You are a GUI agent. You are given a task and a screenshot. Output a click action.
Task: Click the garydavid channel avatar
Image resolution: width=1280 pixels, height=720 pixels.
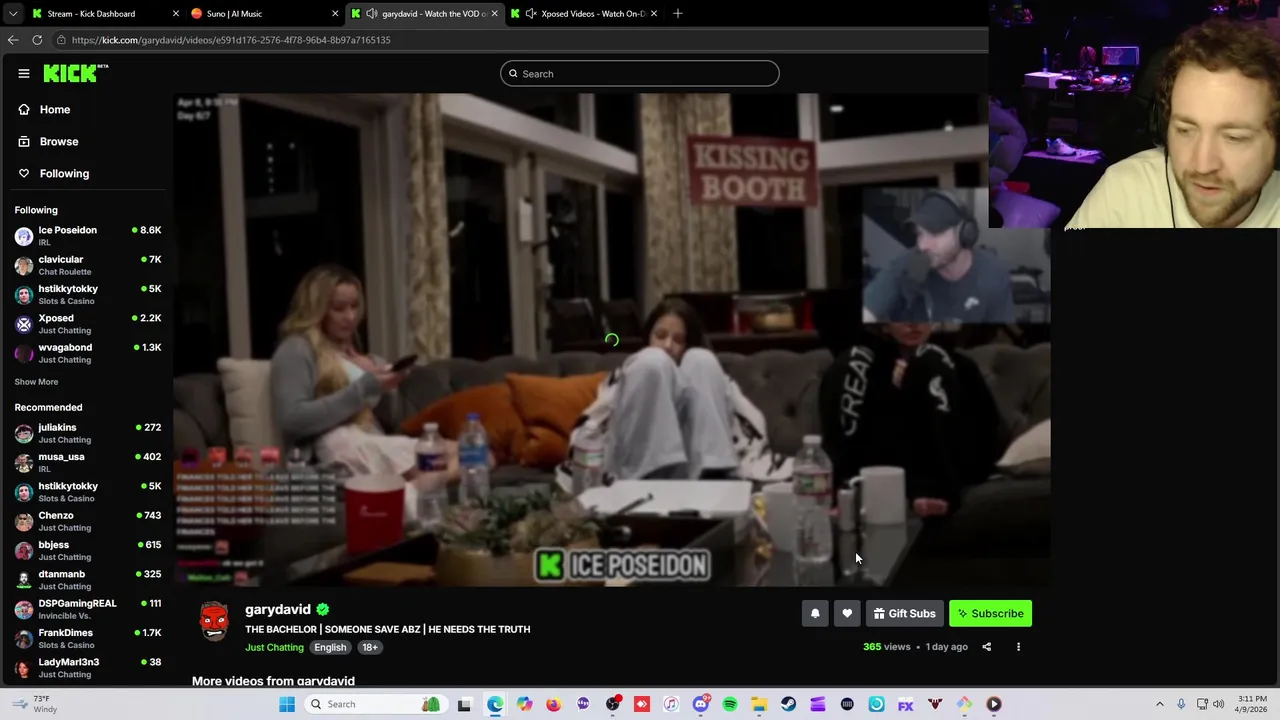214,621
